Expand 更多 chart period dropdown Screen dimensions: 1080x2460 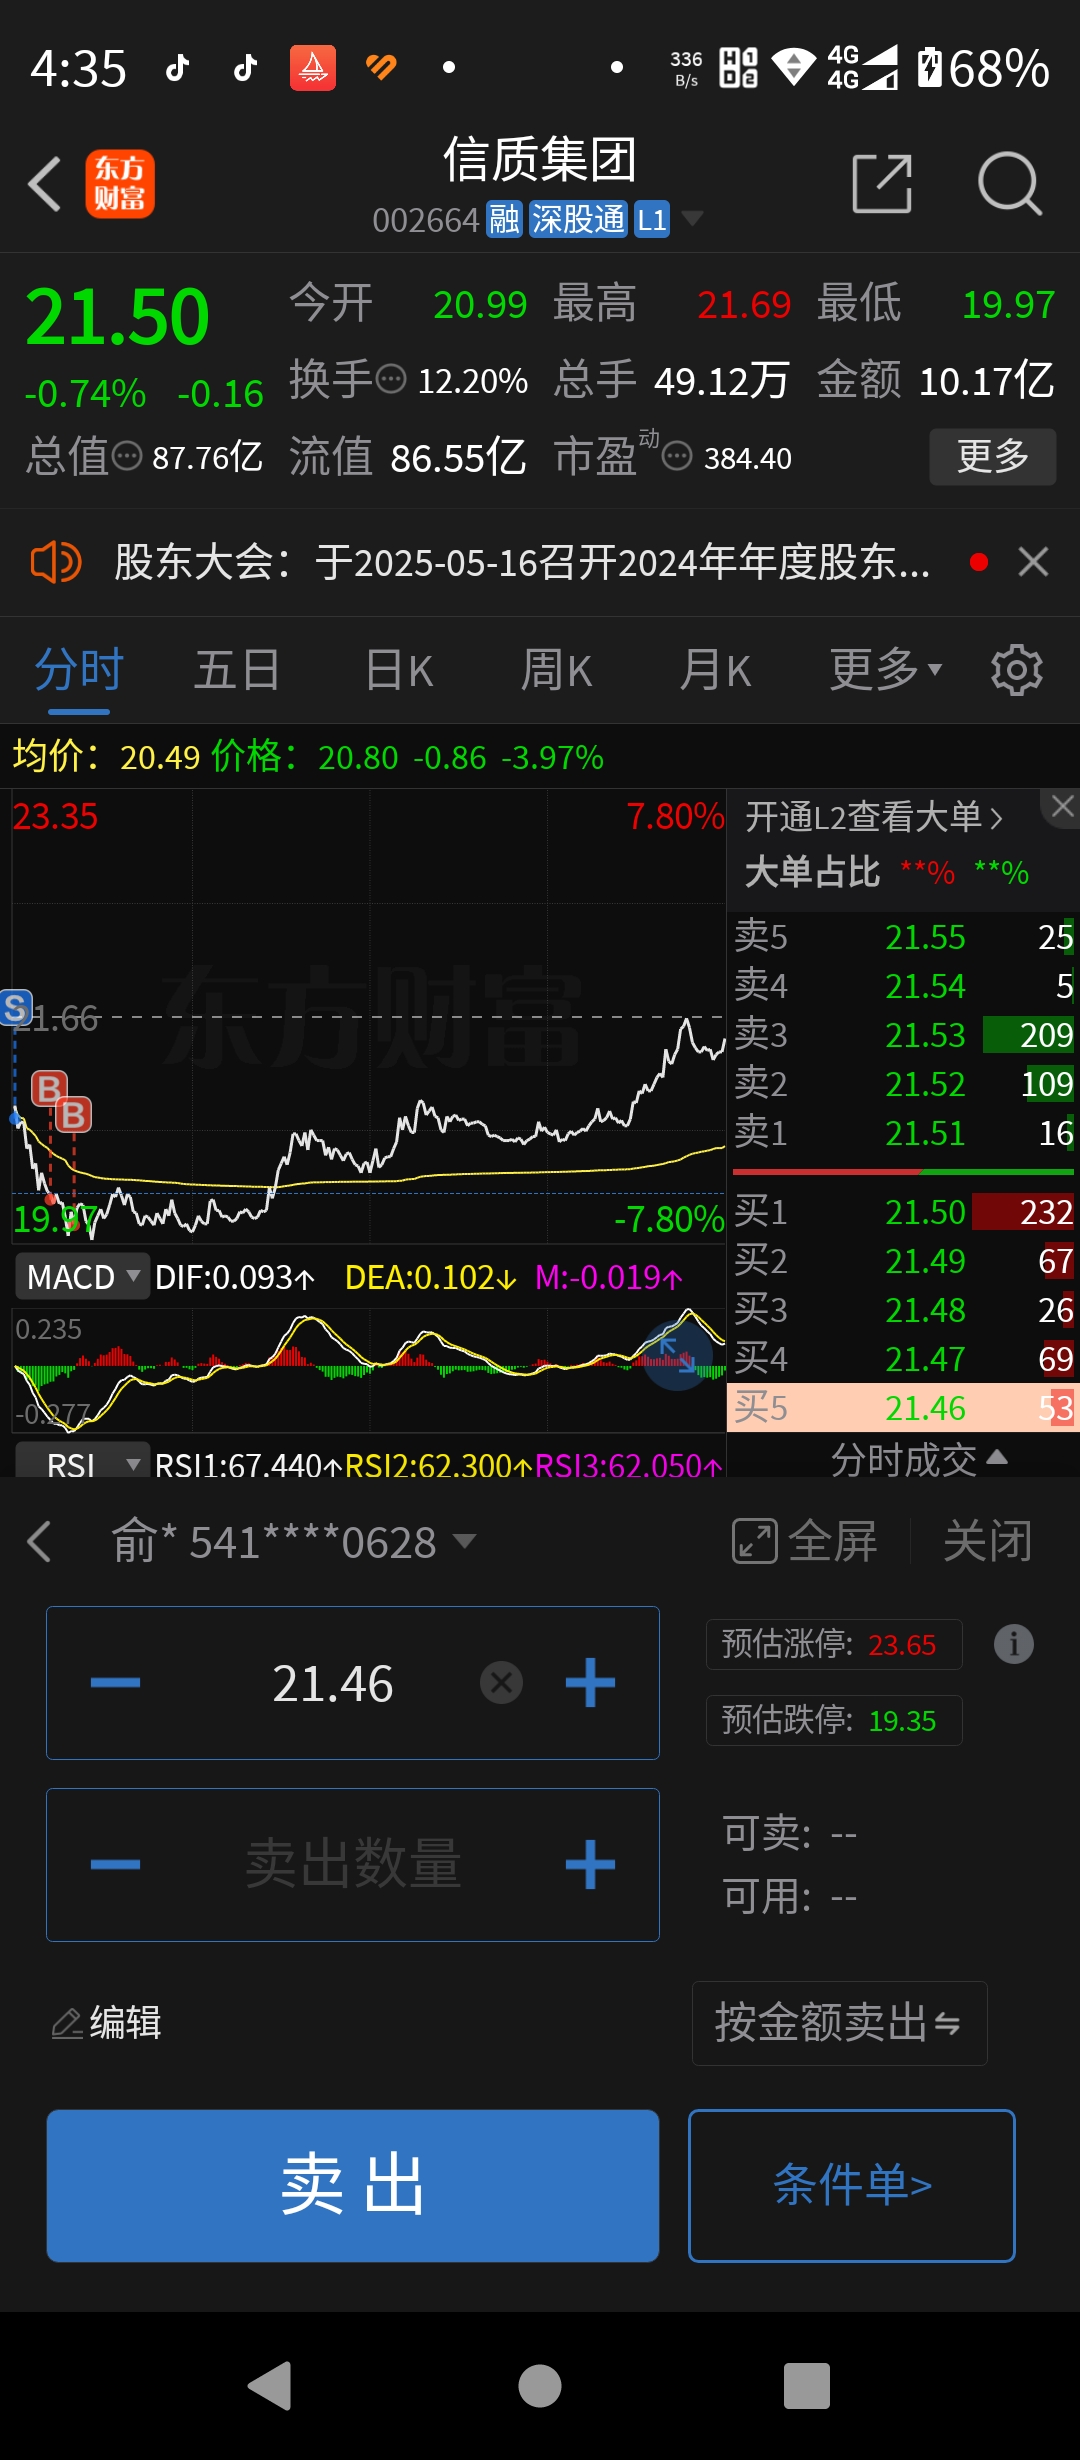tap(886, 670)
